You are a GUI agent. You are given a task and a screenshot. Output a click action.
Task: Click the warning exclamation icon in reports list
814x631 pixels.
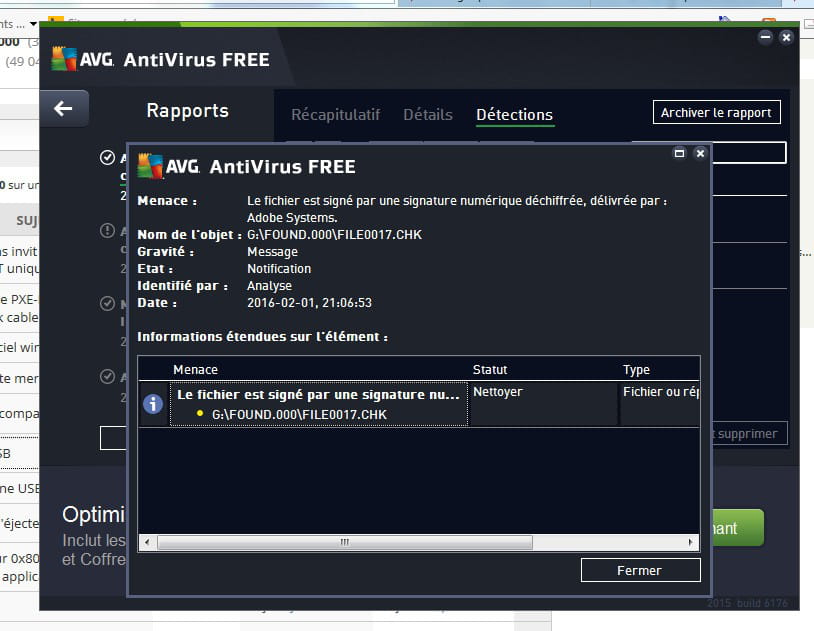click(x=107, y=230)
